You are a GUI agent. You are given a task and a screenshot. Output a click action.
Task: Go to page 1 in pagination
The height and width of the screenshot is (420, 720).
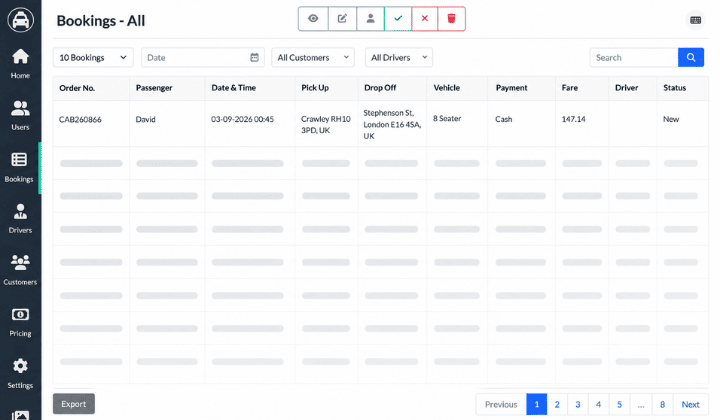536,404
